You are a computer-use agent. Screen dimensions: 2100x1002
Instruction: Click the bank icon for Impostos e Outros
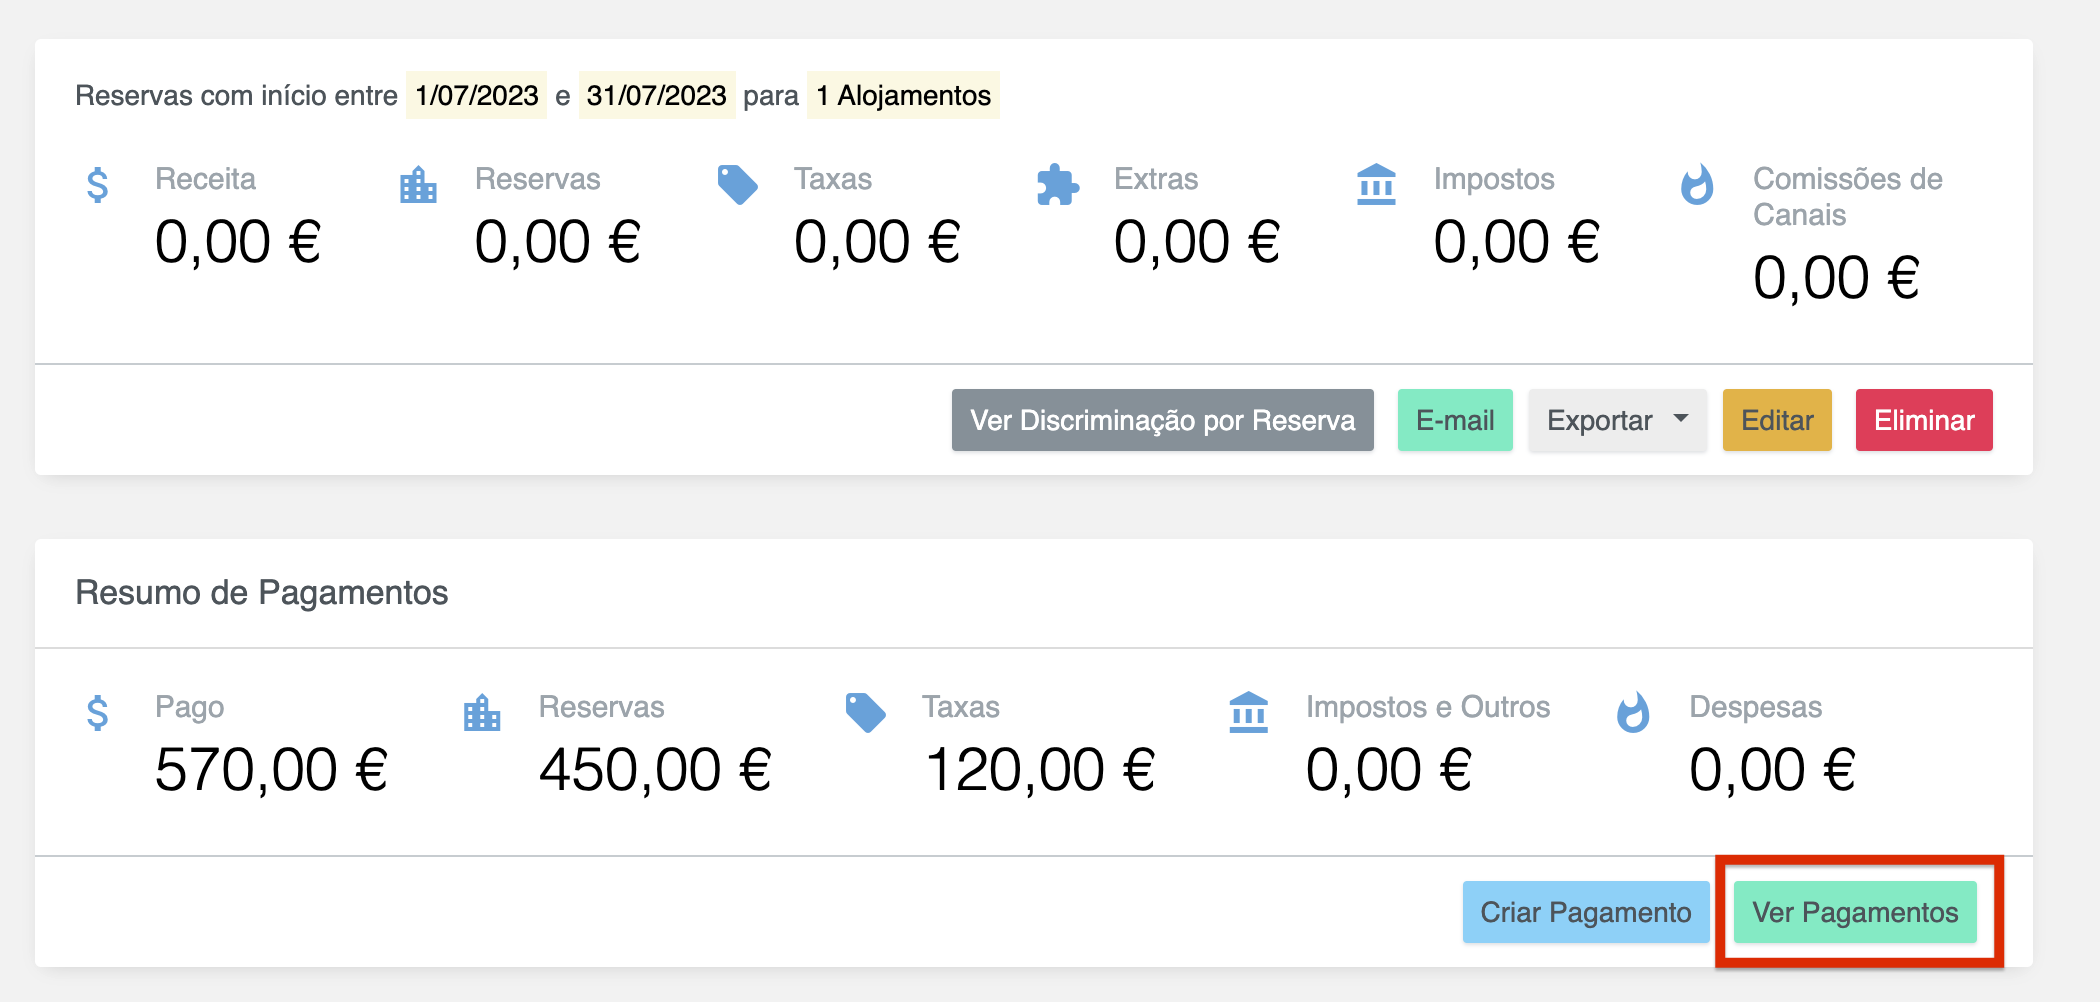coord(1248,713)
